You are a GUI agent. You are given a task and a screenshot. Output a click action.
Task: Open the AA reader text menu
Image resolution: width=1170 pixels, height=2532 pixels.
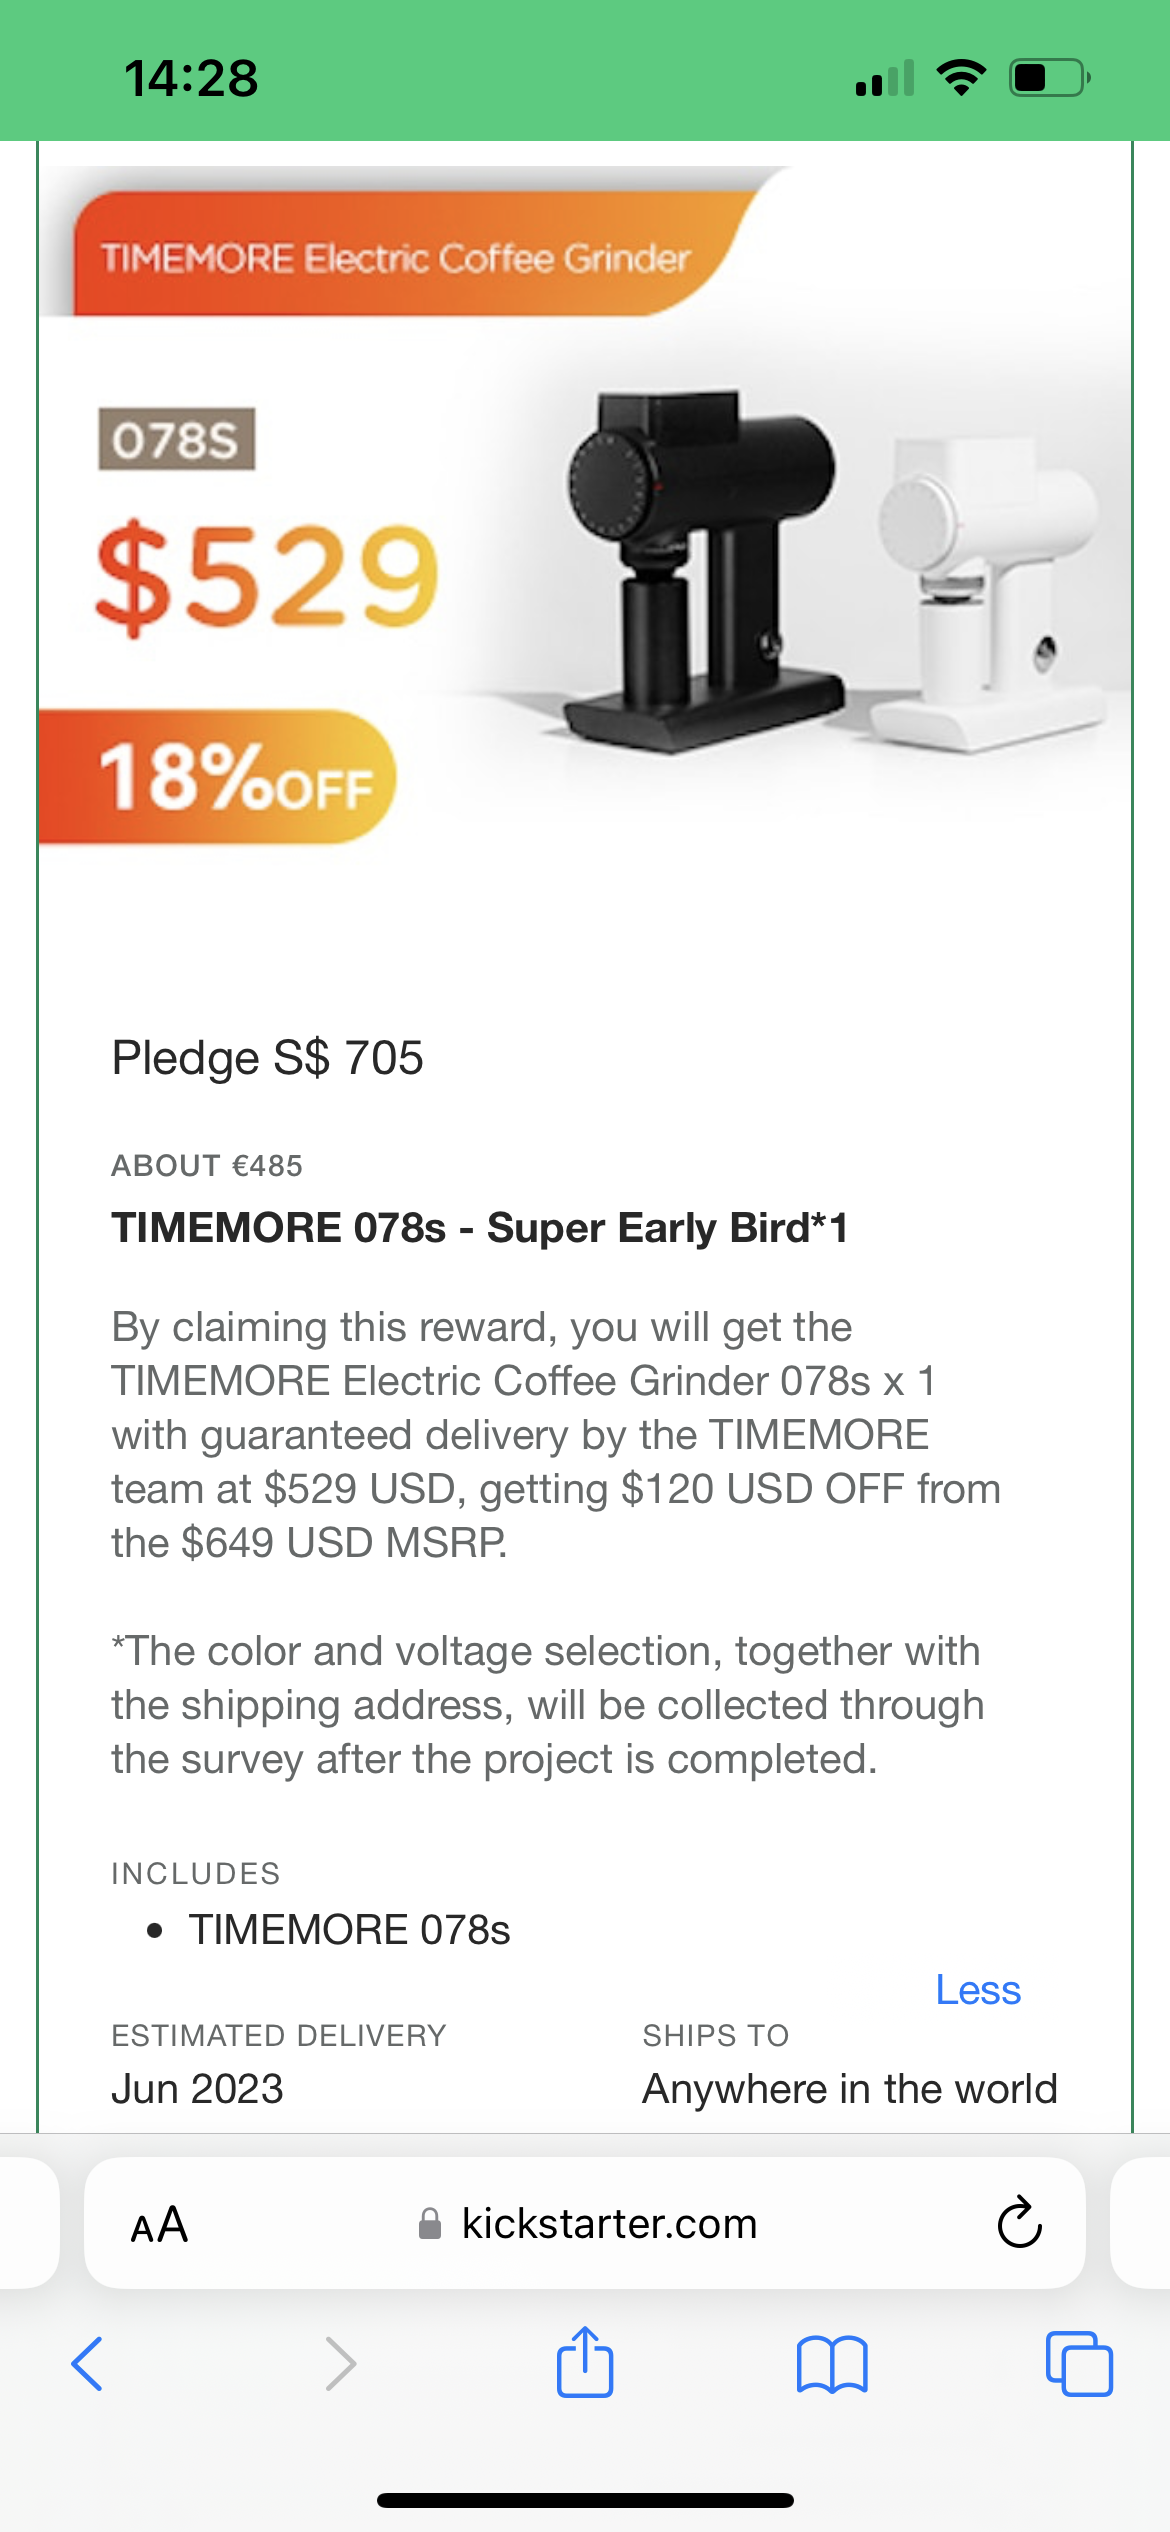(x=159, y=2225)
